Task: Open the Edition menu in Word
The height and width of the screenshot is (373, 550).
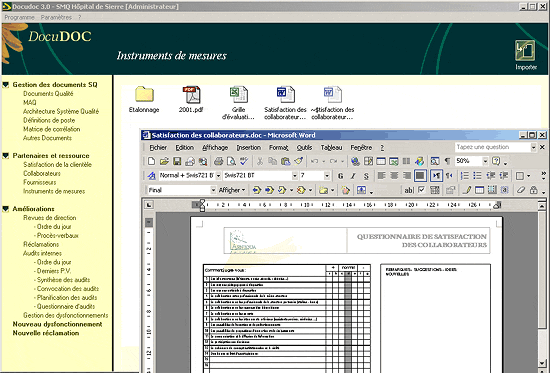Action: 185,147
